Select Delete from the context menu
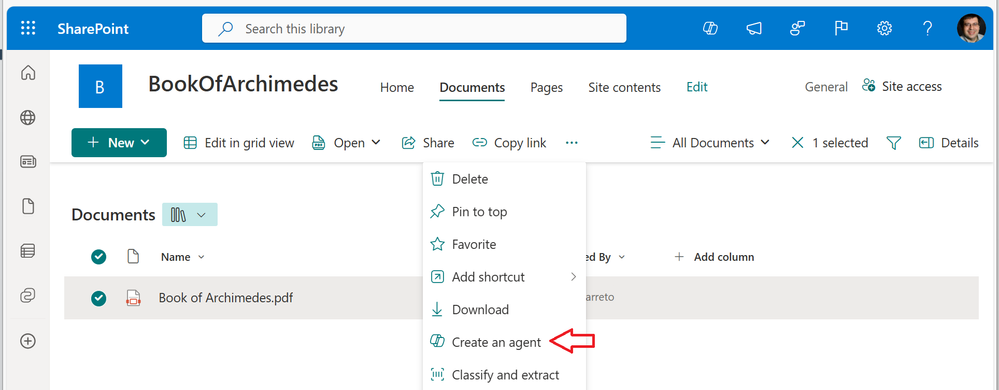Viewport: 999px width, 390px height. point(504,179)
